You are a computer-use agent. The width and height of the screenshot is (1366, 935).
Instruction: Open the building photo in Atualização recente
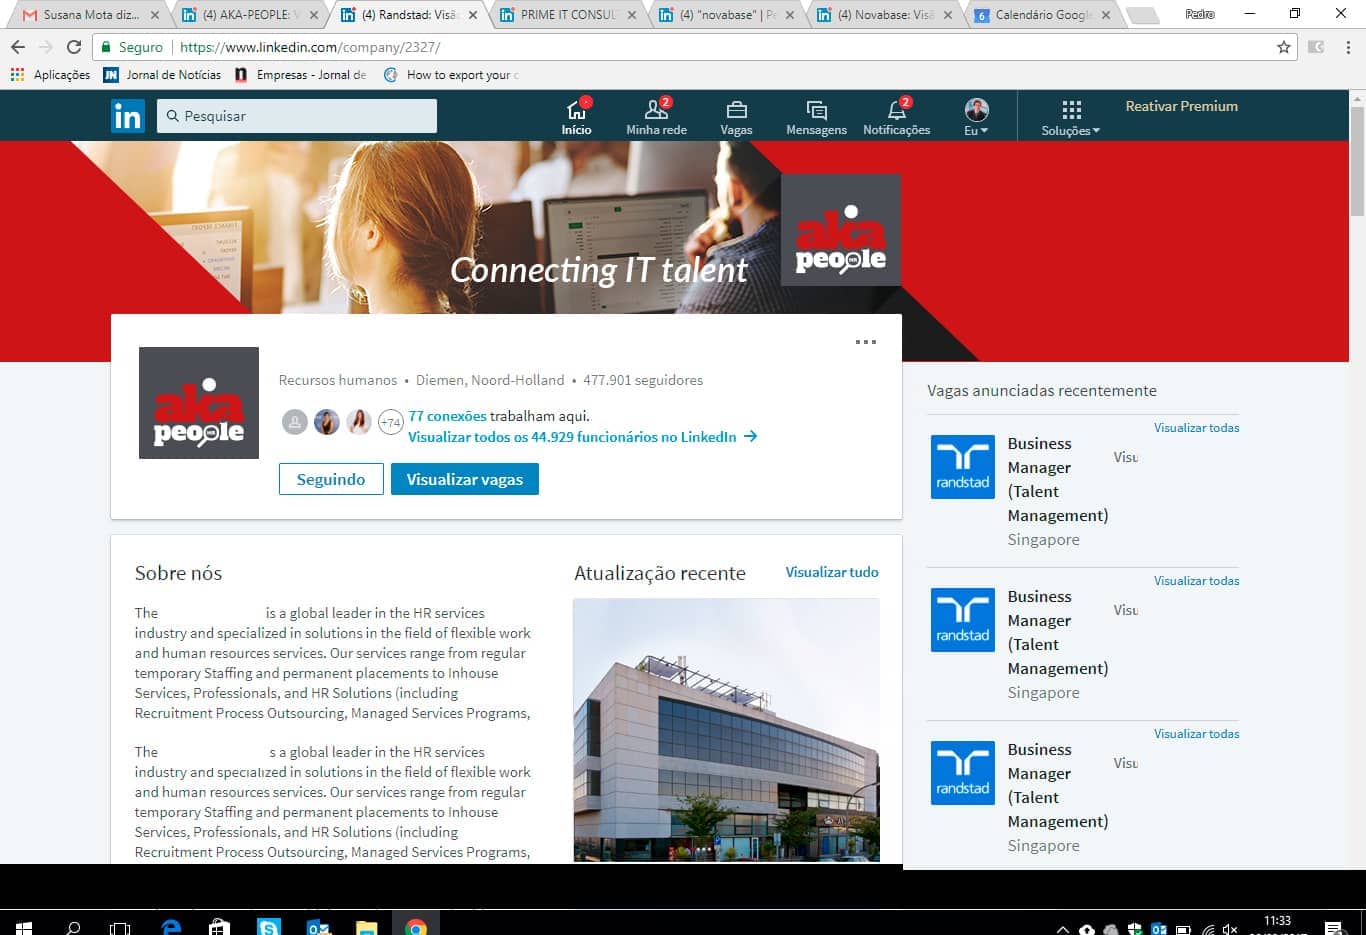[x=726, y=730]
